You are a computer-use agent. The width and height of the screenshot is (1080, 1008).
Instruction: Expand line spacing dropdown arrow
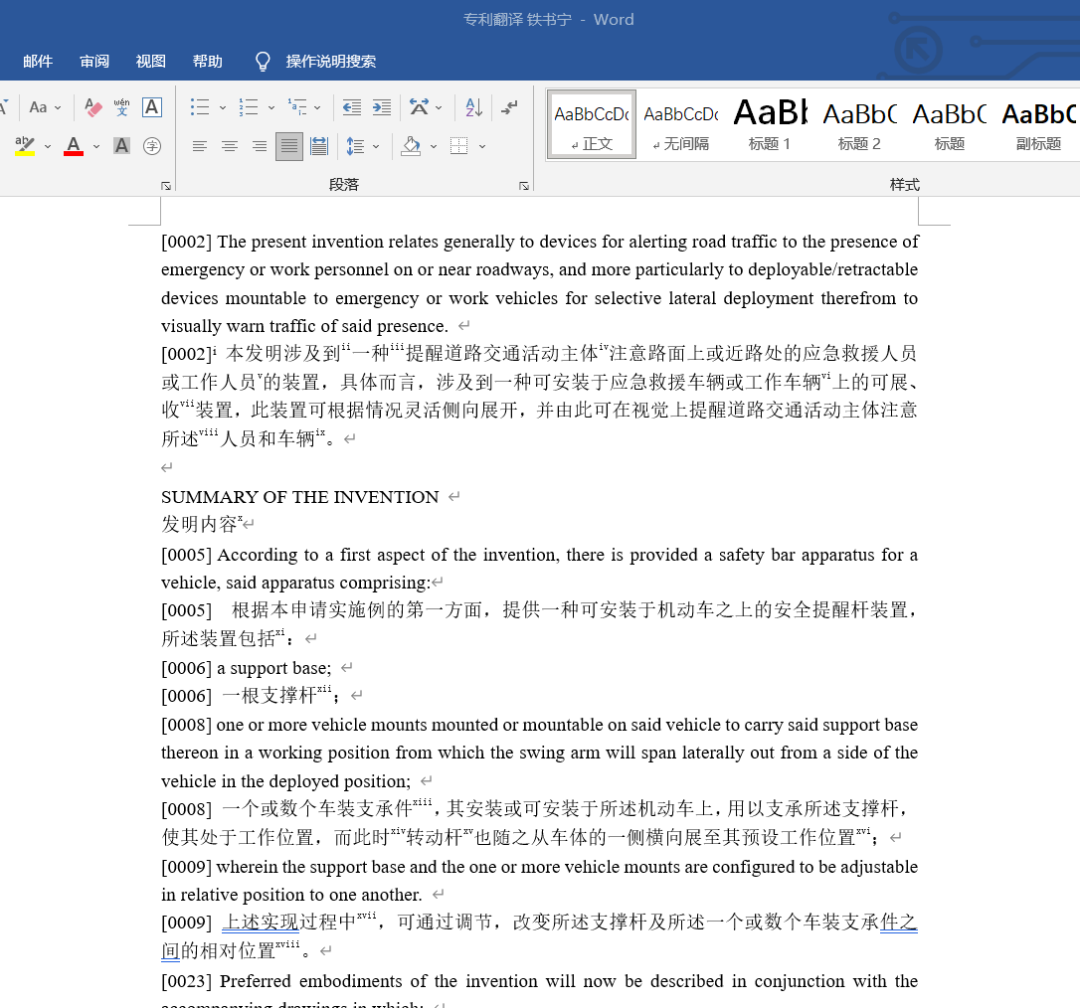pos(375,146)
